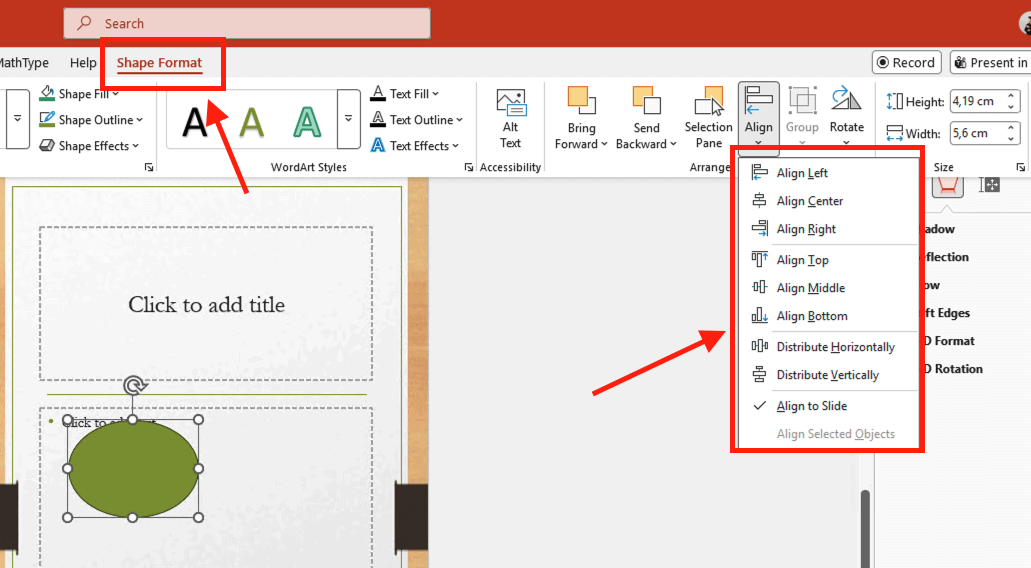This screenshot has height=568, width=1031.
Task: Click Distribute Horizontally
Action: pyautogui.click(x=835, y=347)
